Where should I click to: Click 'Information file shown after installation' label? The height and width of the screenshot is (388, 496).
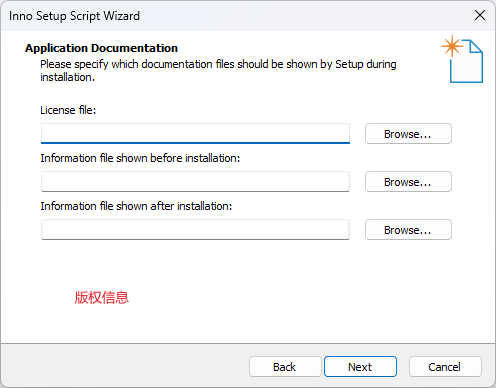pyautogui.click(x=136, y=206)
